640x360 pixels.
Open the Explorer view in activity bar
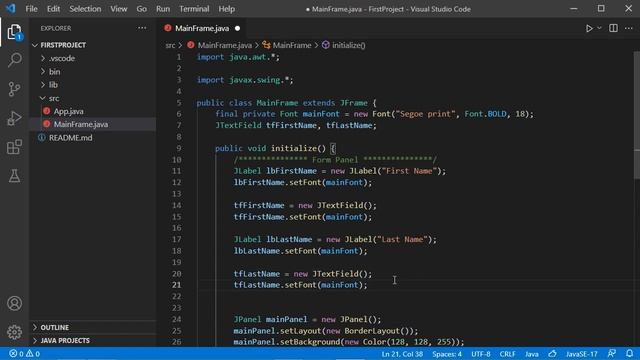[x=14, y=32]
